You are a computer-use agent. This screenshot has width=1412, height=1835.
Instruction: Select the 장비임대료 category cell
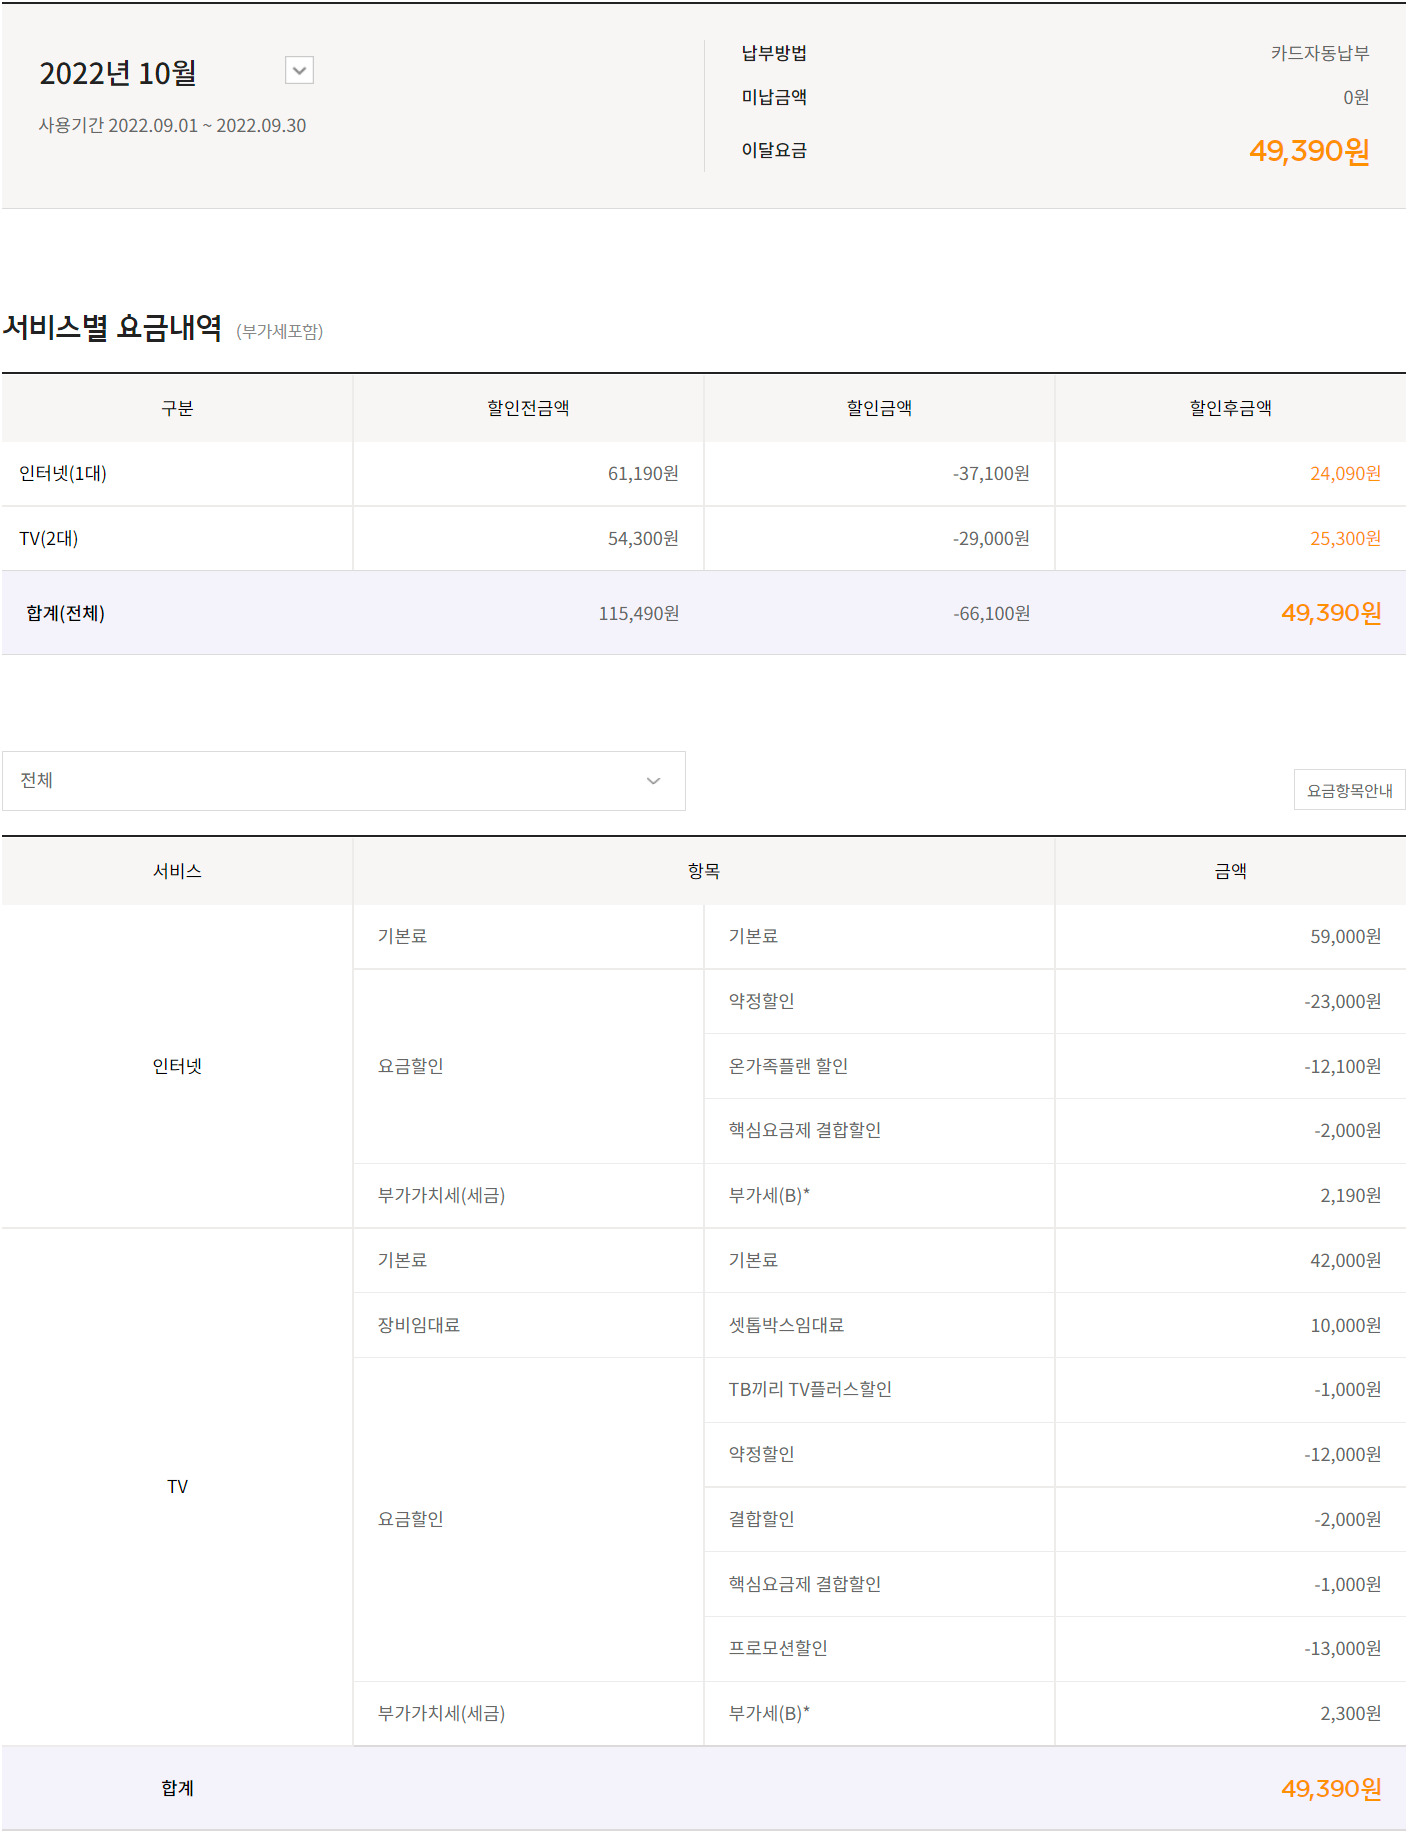pyautogui.click(x=419, y=1325)
